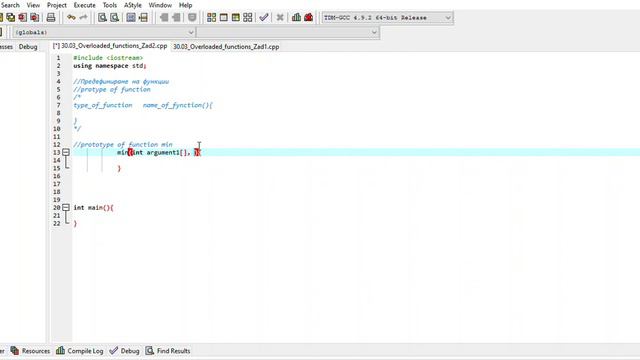This screenshot has width=640, height=360.
Task: Open the Search menu
Action: 10,5
